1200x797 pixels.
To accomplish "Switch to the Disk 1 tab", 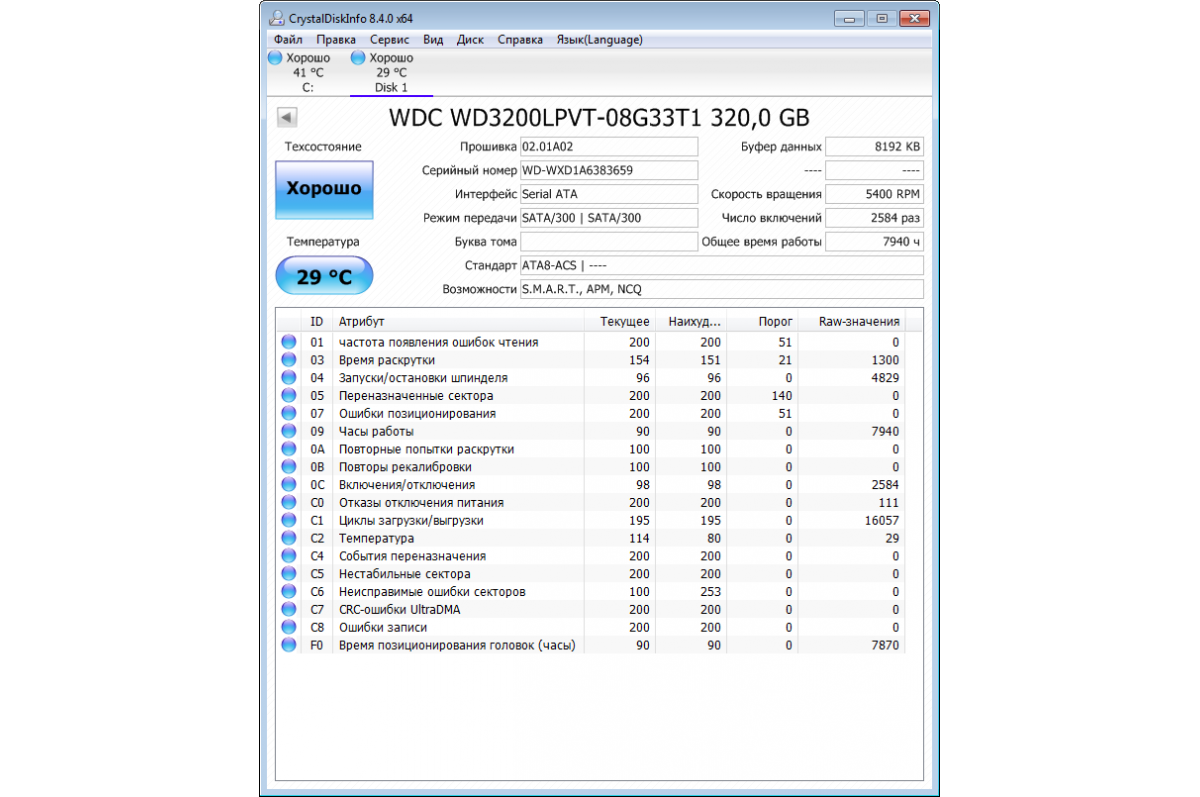I will coord(391,87).
